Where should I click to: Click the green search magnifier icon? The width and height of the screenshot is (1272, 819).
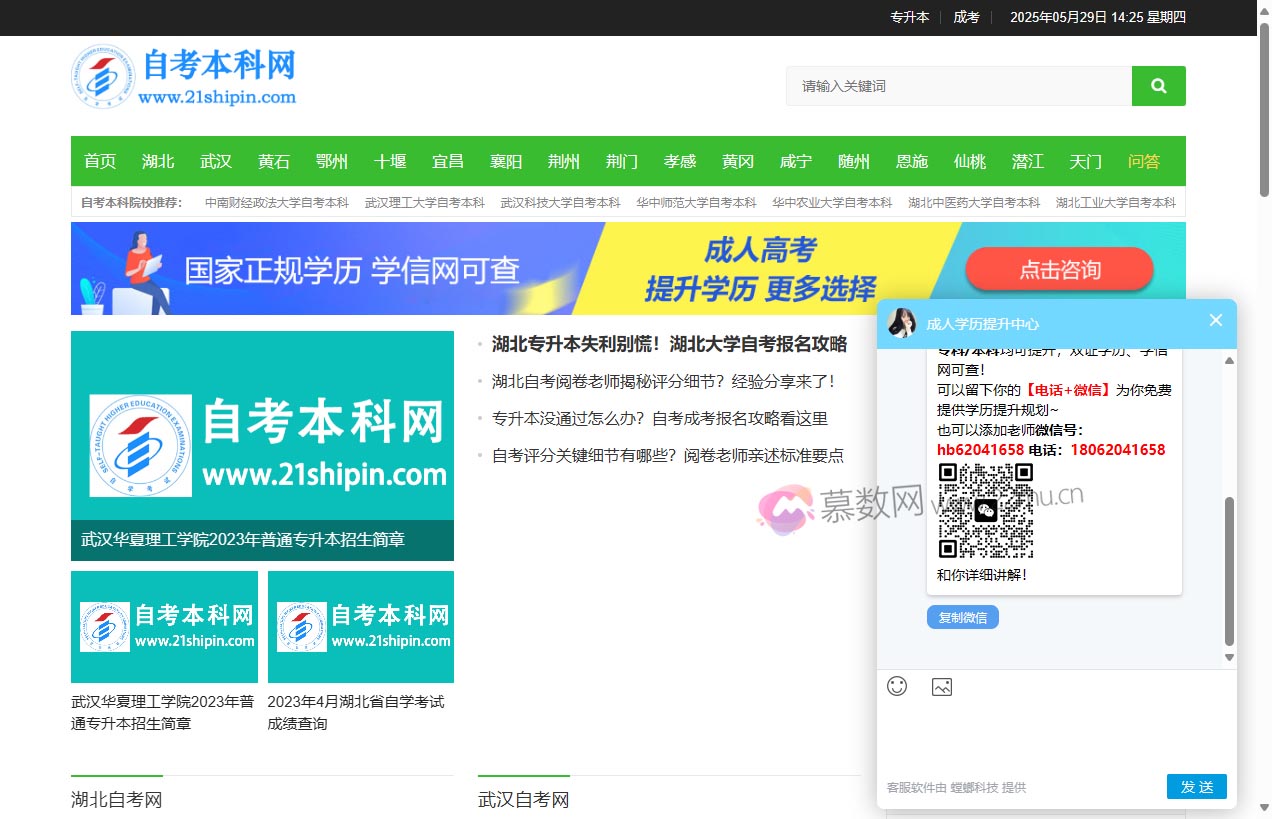pos(1157,86)
